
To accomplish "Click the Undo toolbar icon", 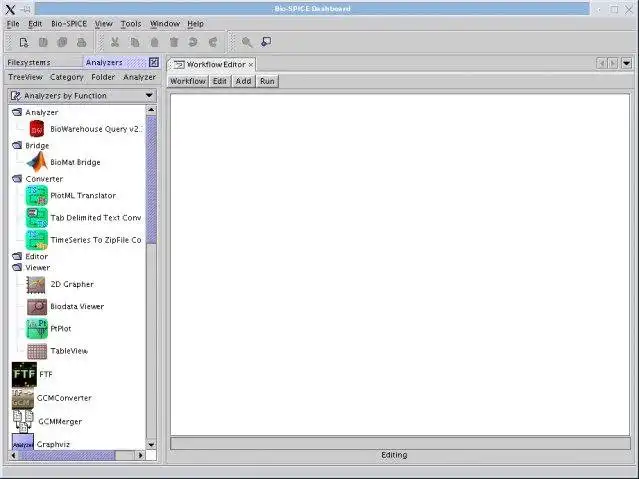I will tap(193, 42).
